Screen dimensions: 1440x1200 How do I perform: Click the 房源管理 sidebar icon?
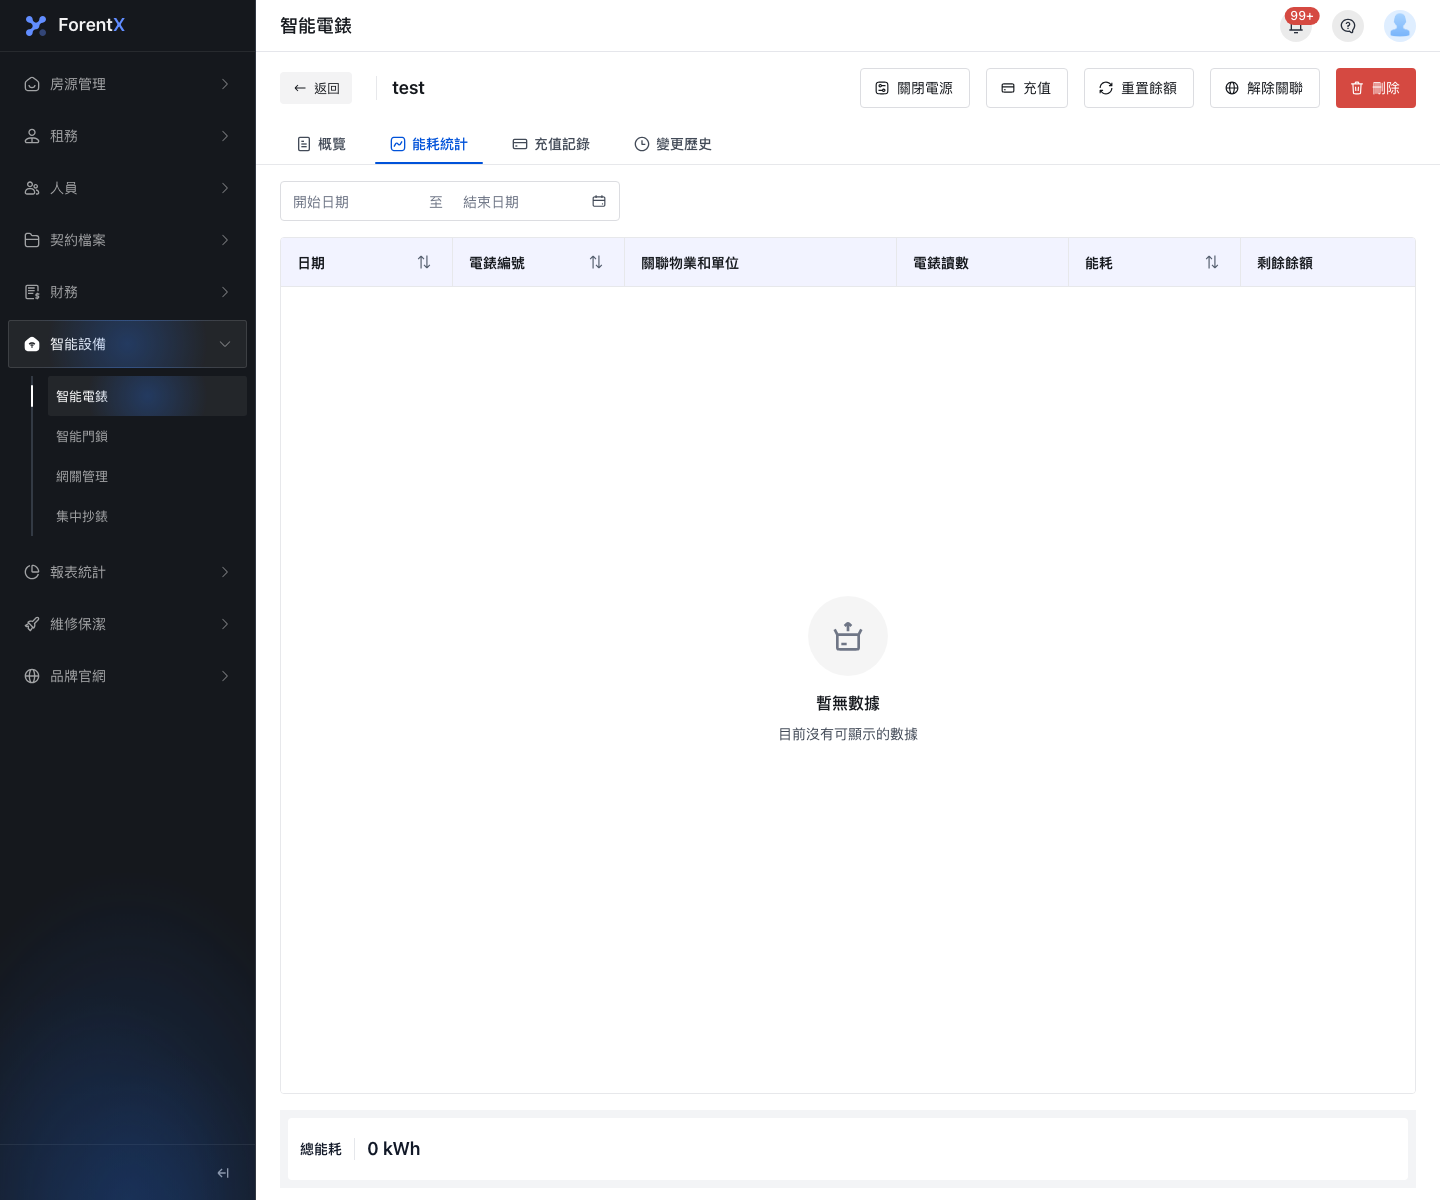32,84
